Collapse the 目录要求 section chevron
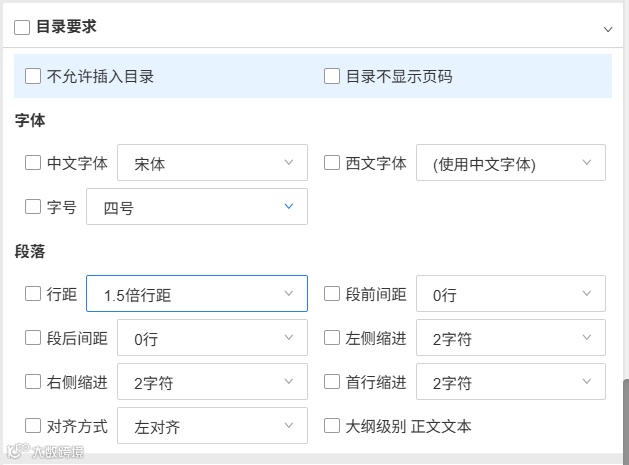The image size is (629, 465). 607,29
